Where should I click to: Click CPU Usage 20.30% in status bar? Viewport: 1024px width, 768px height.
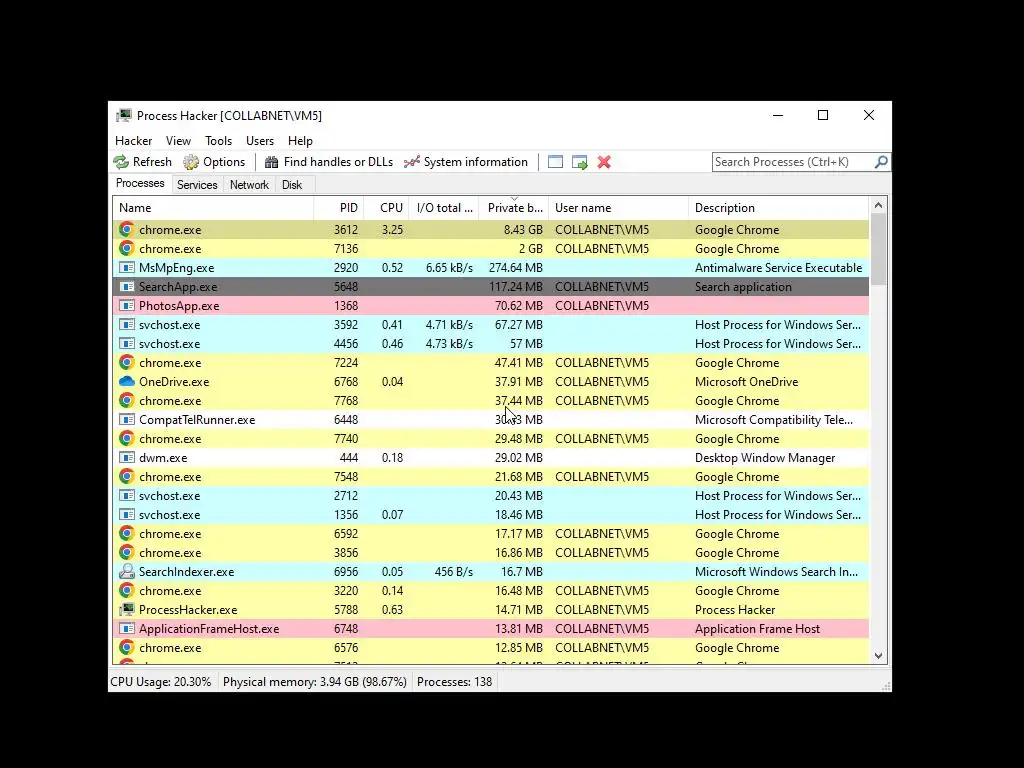pos(161,682)
